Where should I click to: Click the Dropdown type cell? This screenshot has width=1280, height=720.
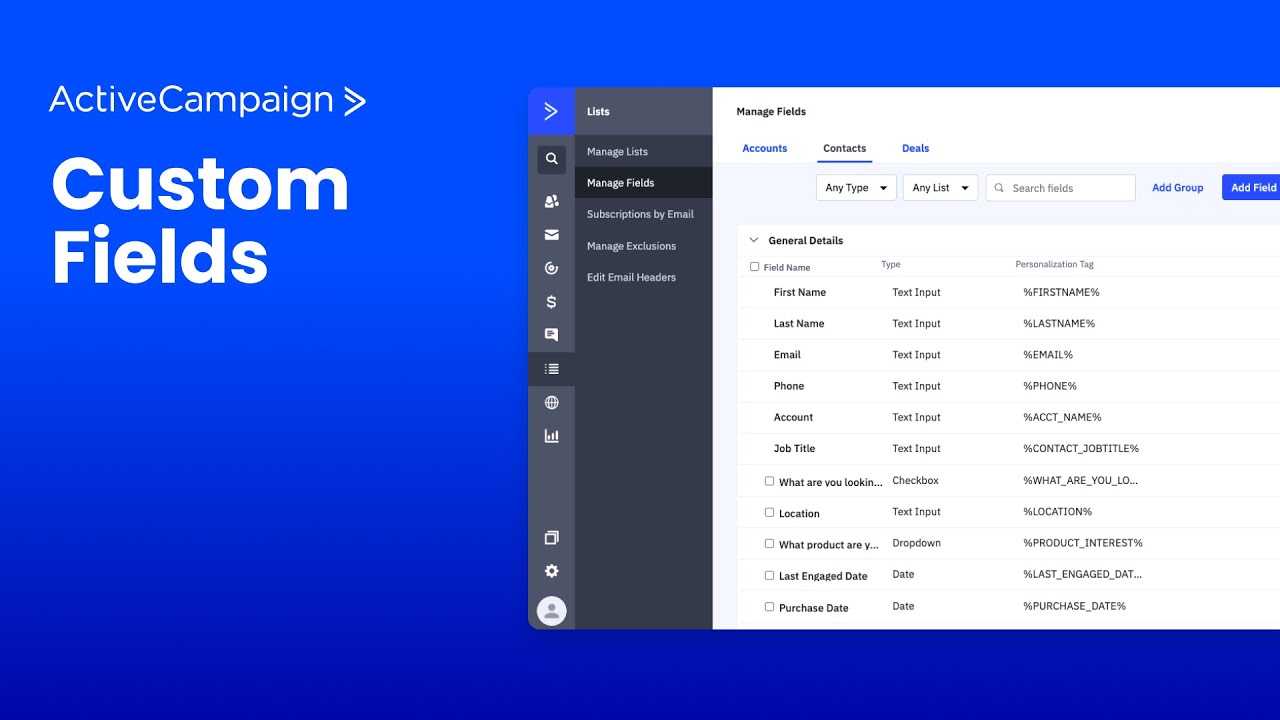click(916, 543)
